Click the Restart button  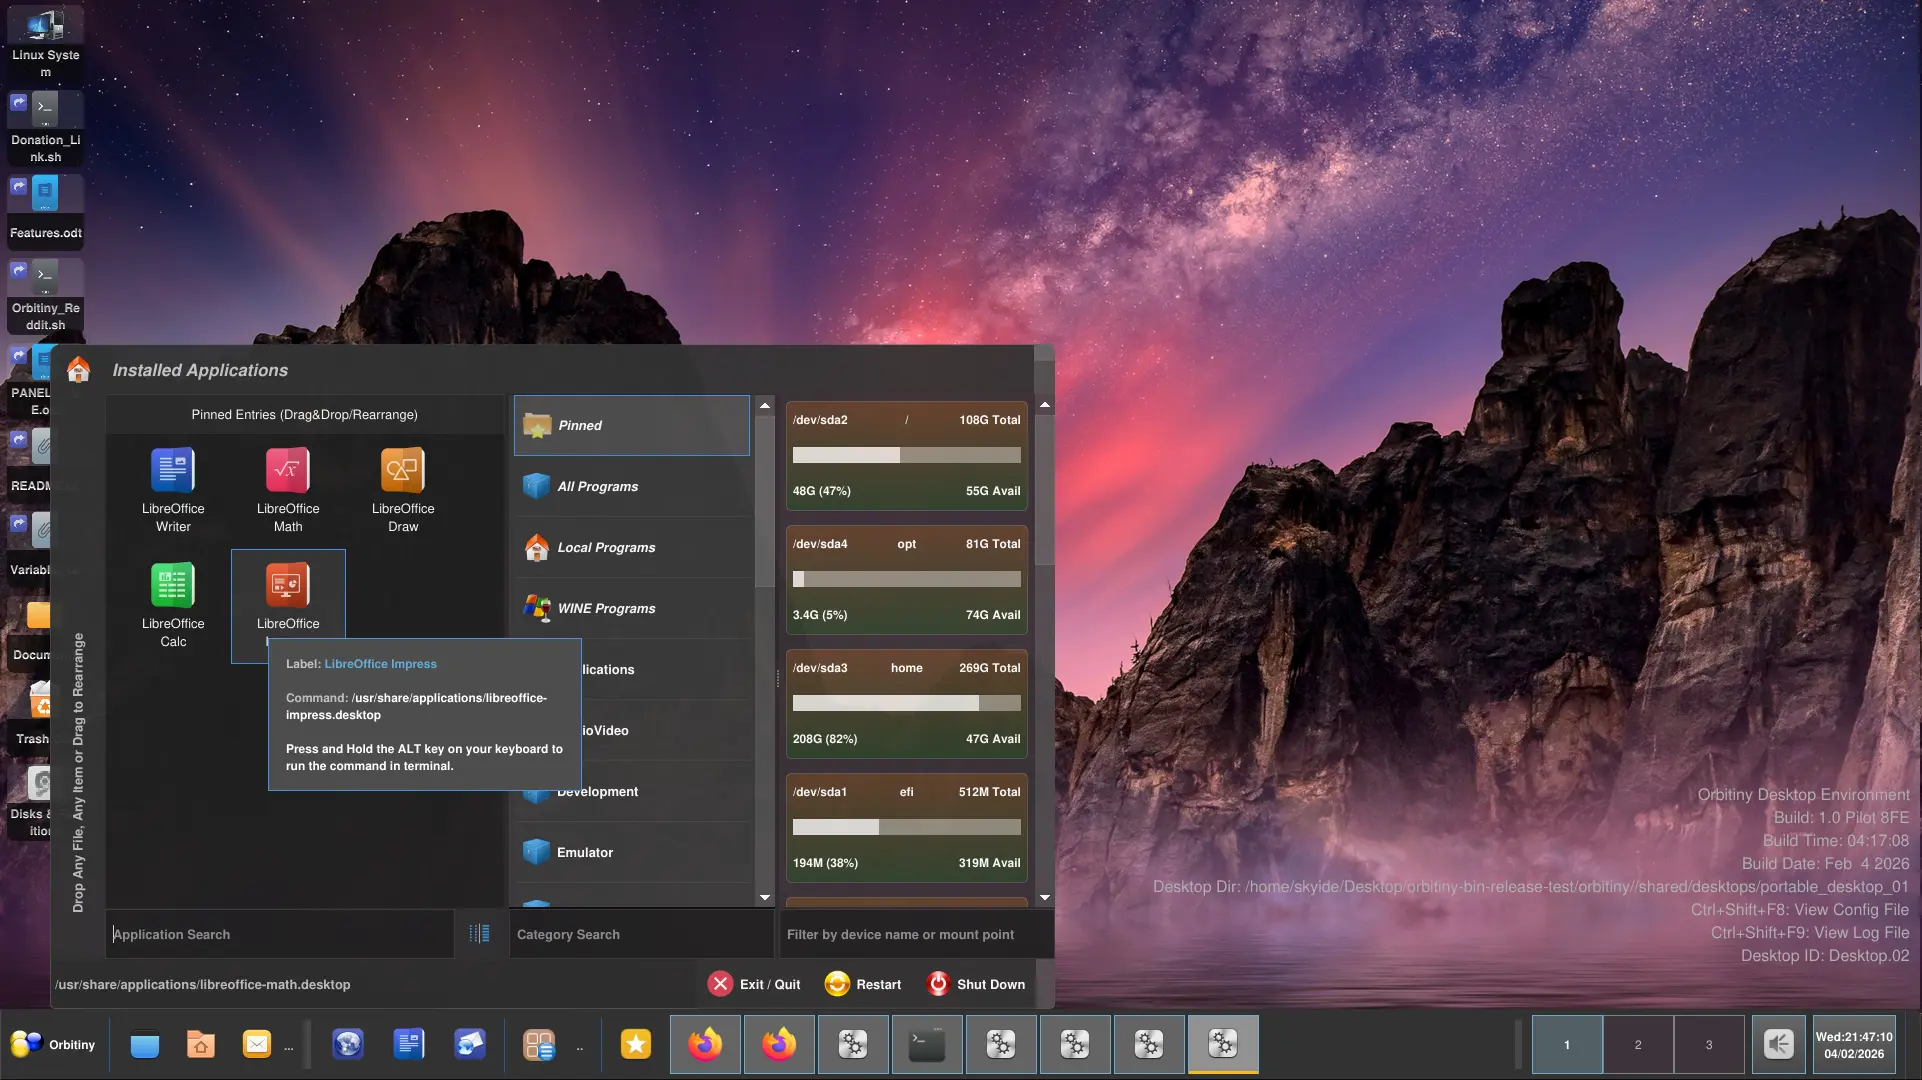pos(863,984)
